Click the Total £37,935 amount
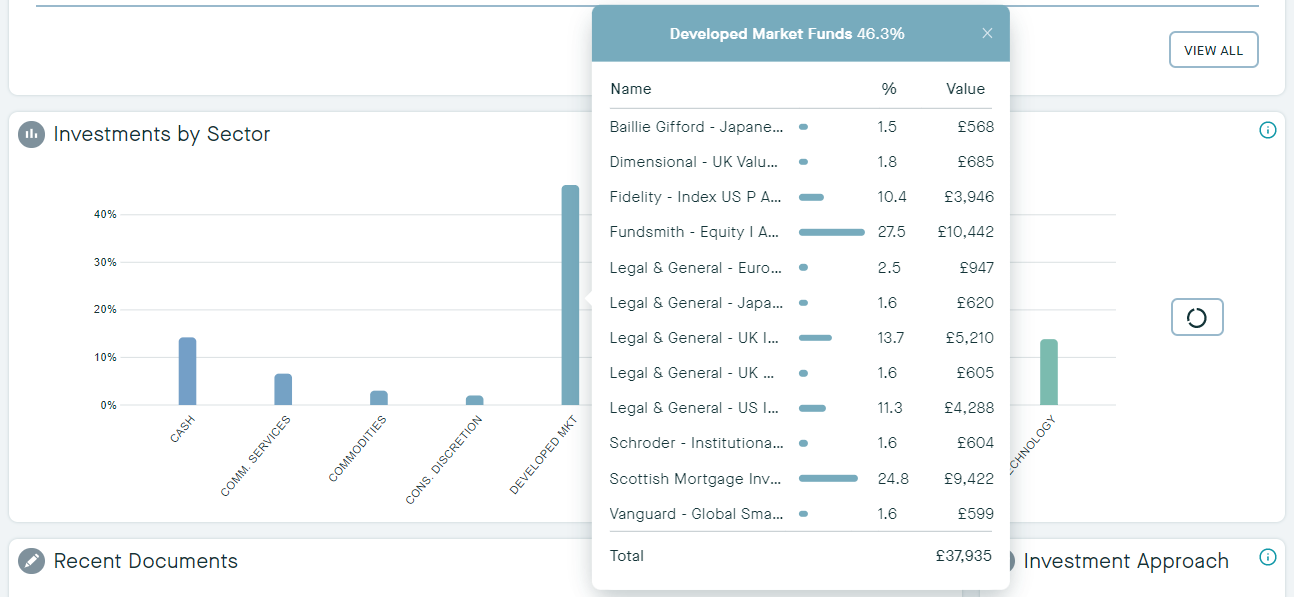The height and width of the screenshot is (597, 1294). pos(962,556)
